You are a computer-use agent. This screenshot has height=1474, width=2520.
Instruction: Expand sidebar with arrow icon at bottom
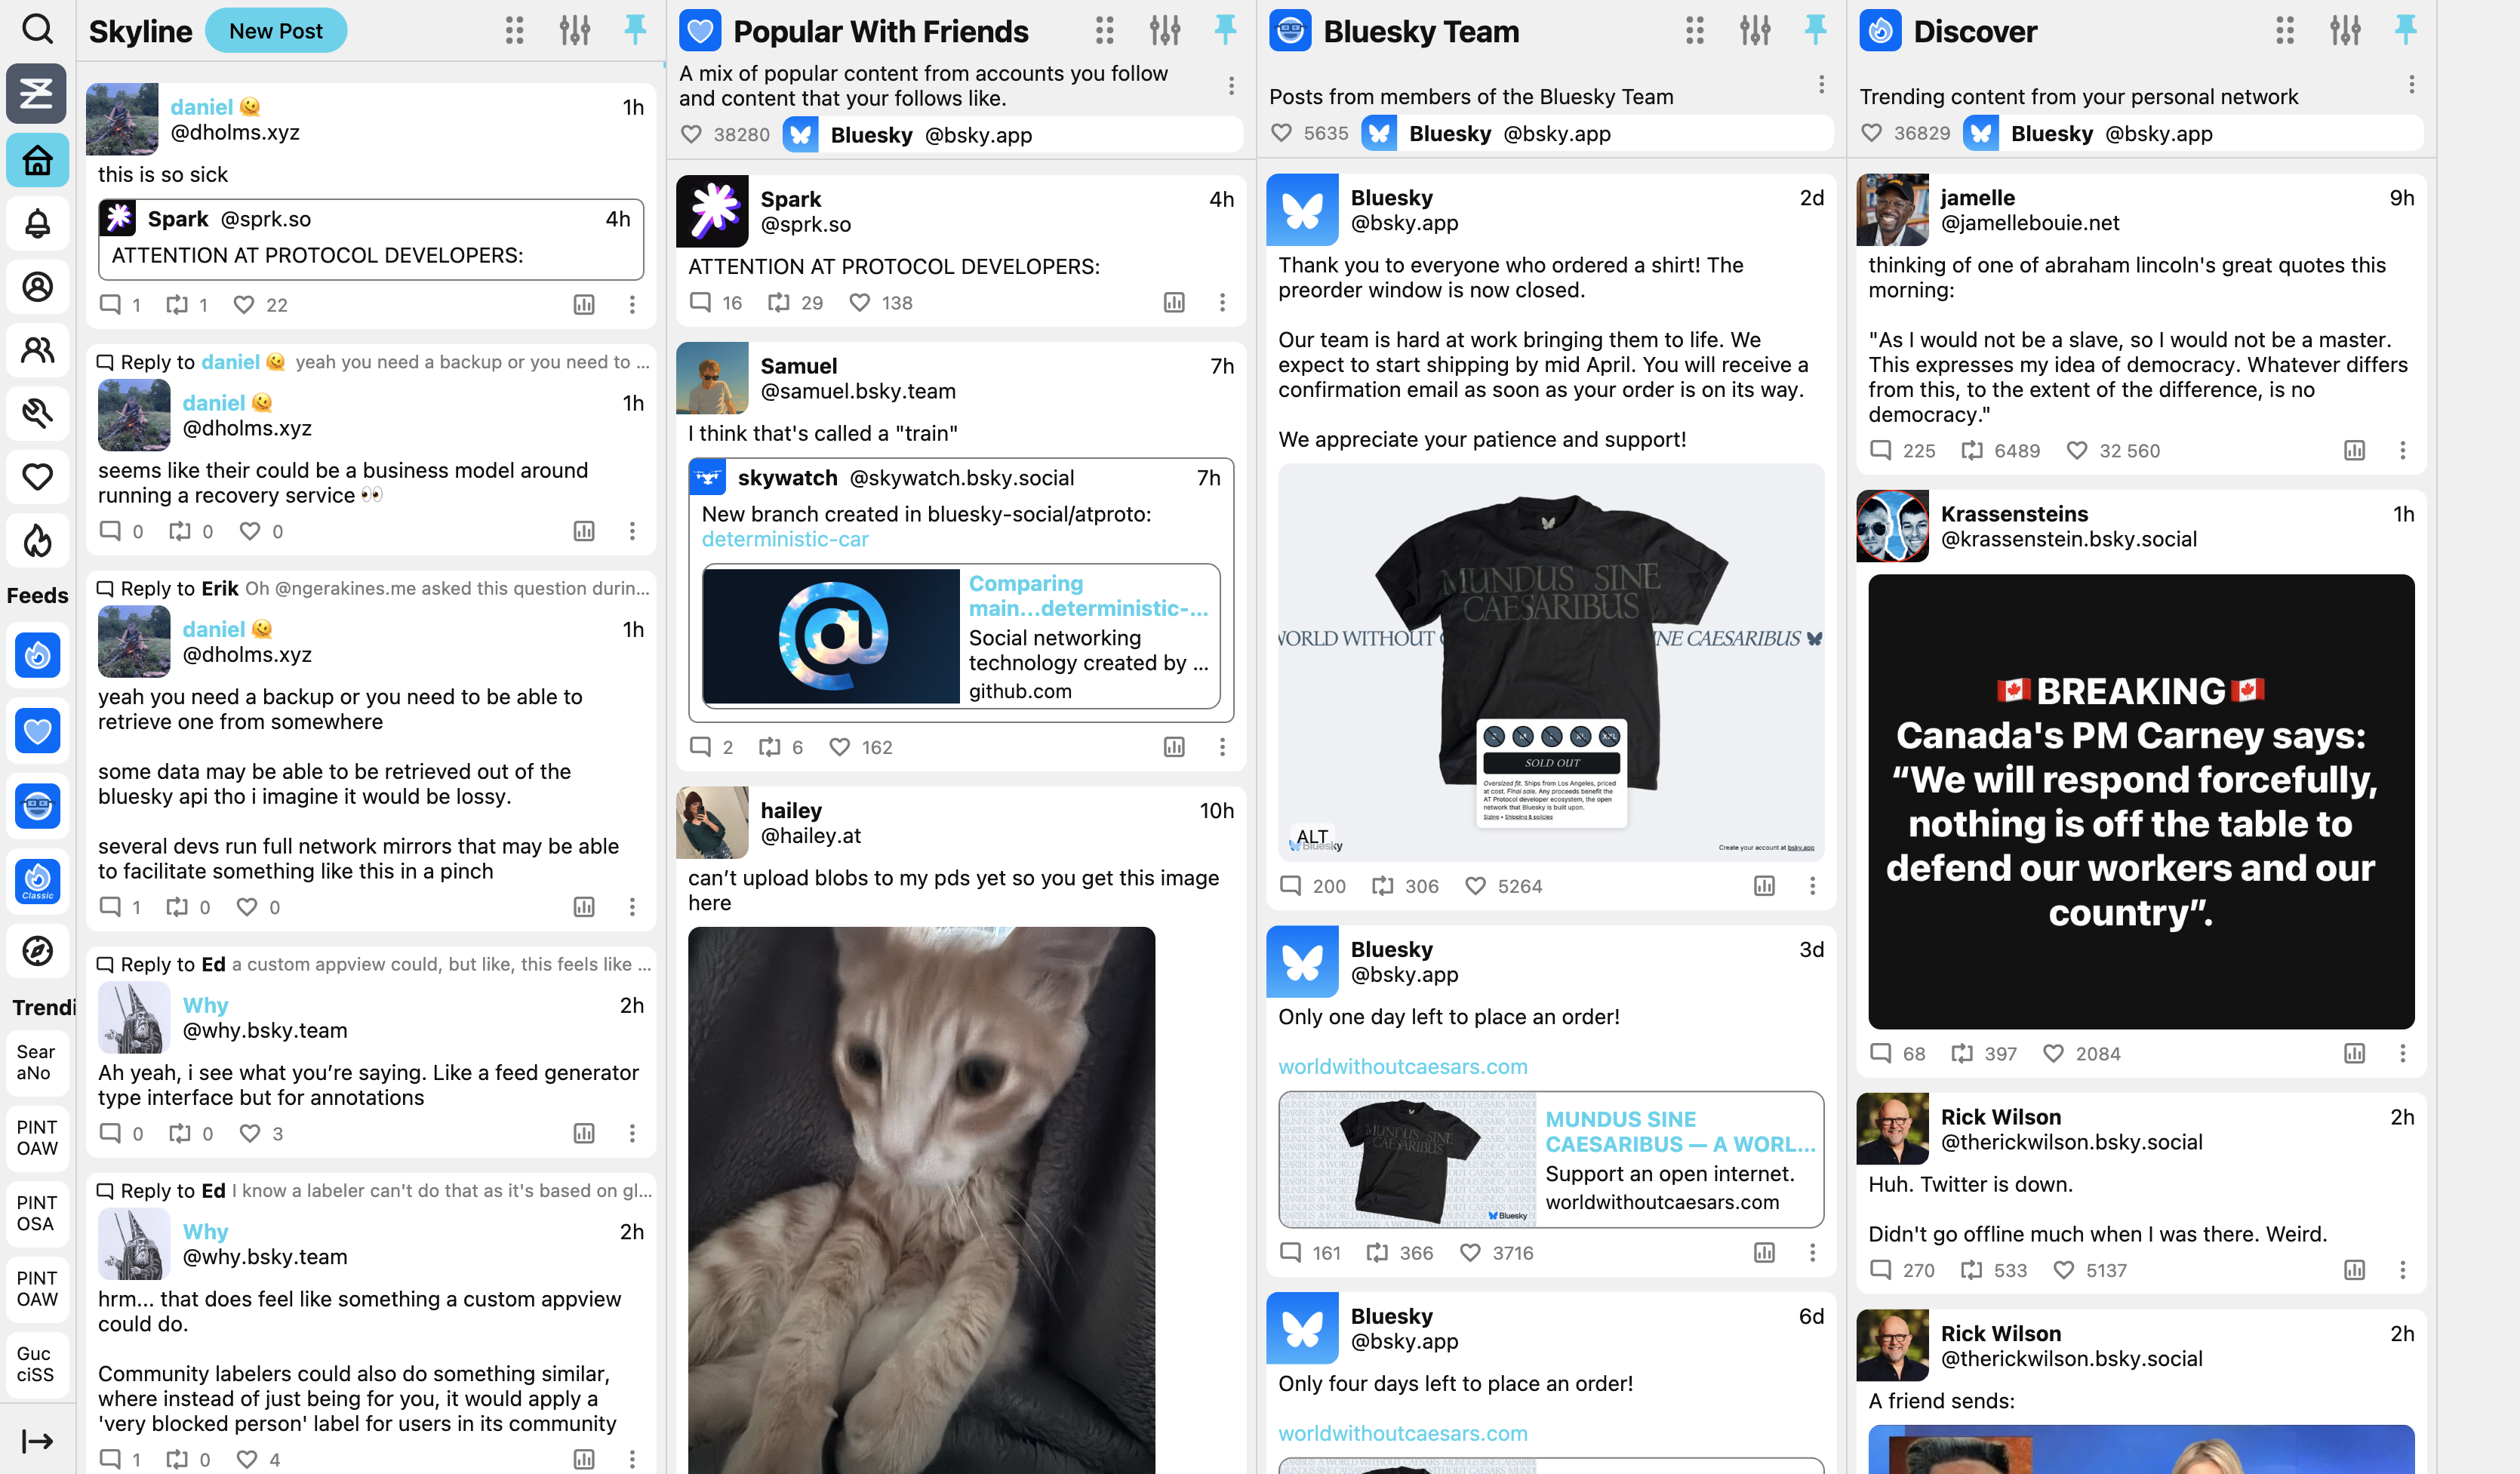click(x=37, y=1441)
